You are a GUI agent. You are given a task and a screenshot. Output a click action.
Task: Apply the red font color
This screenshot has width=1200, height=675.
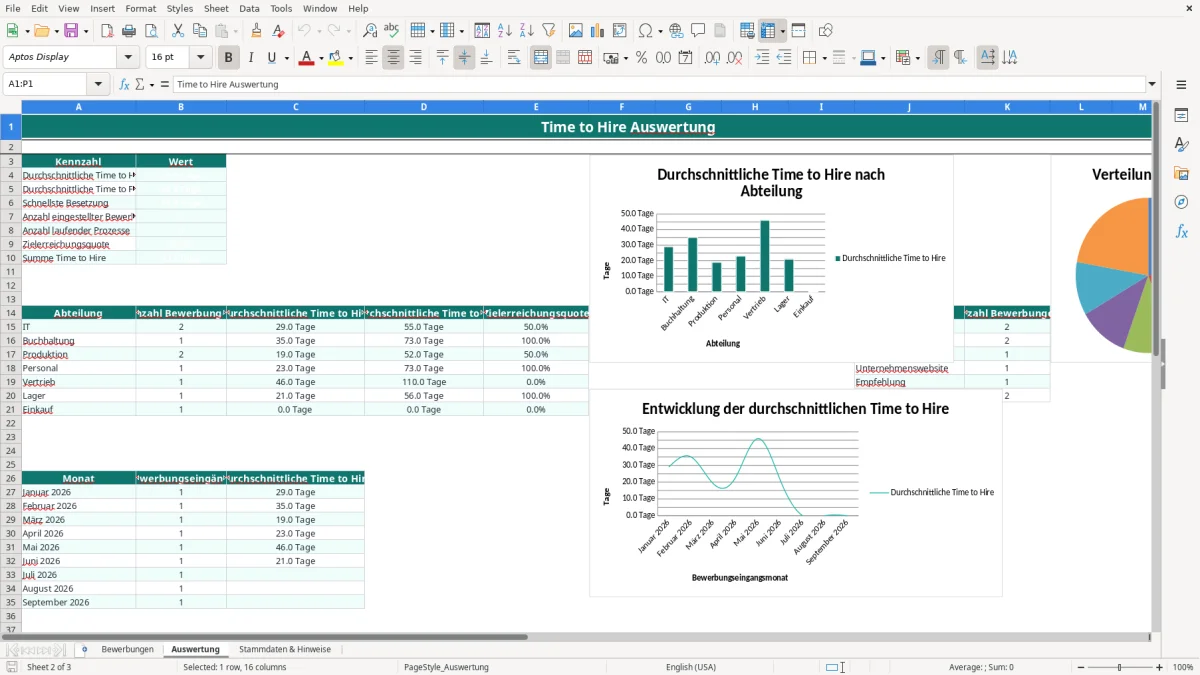click(306, 58)
